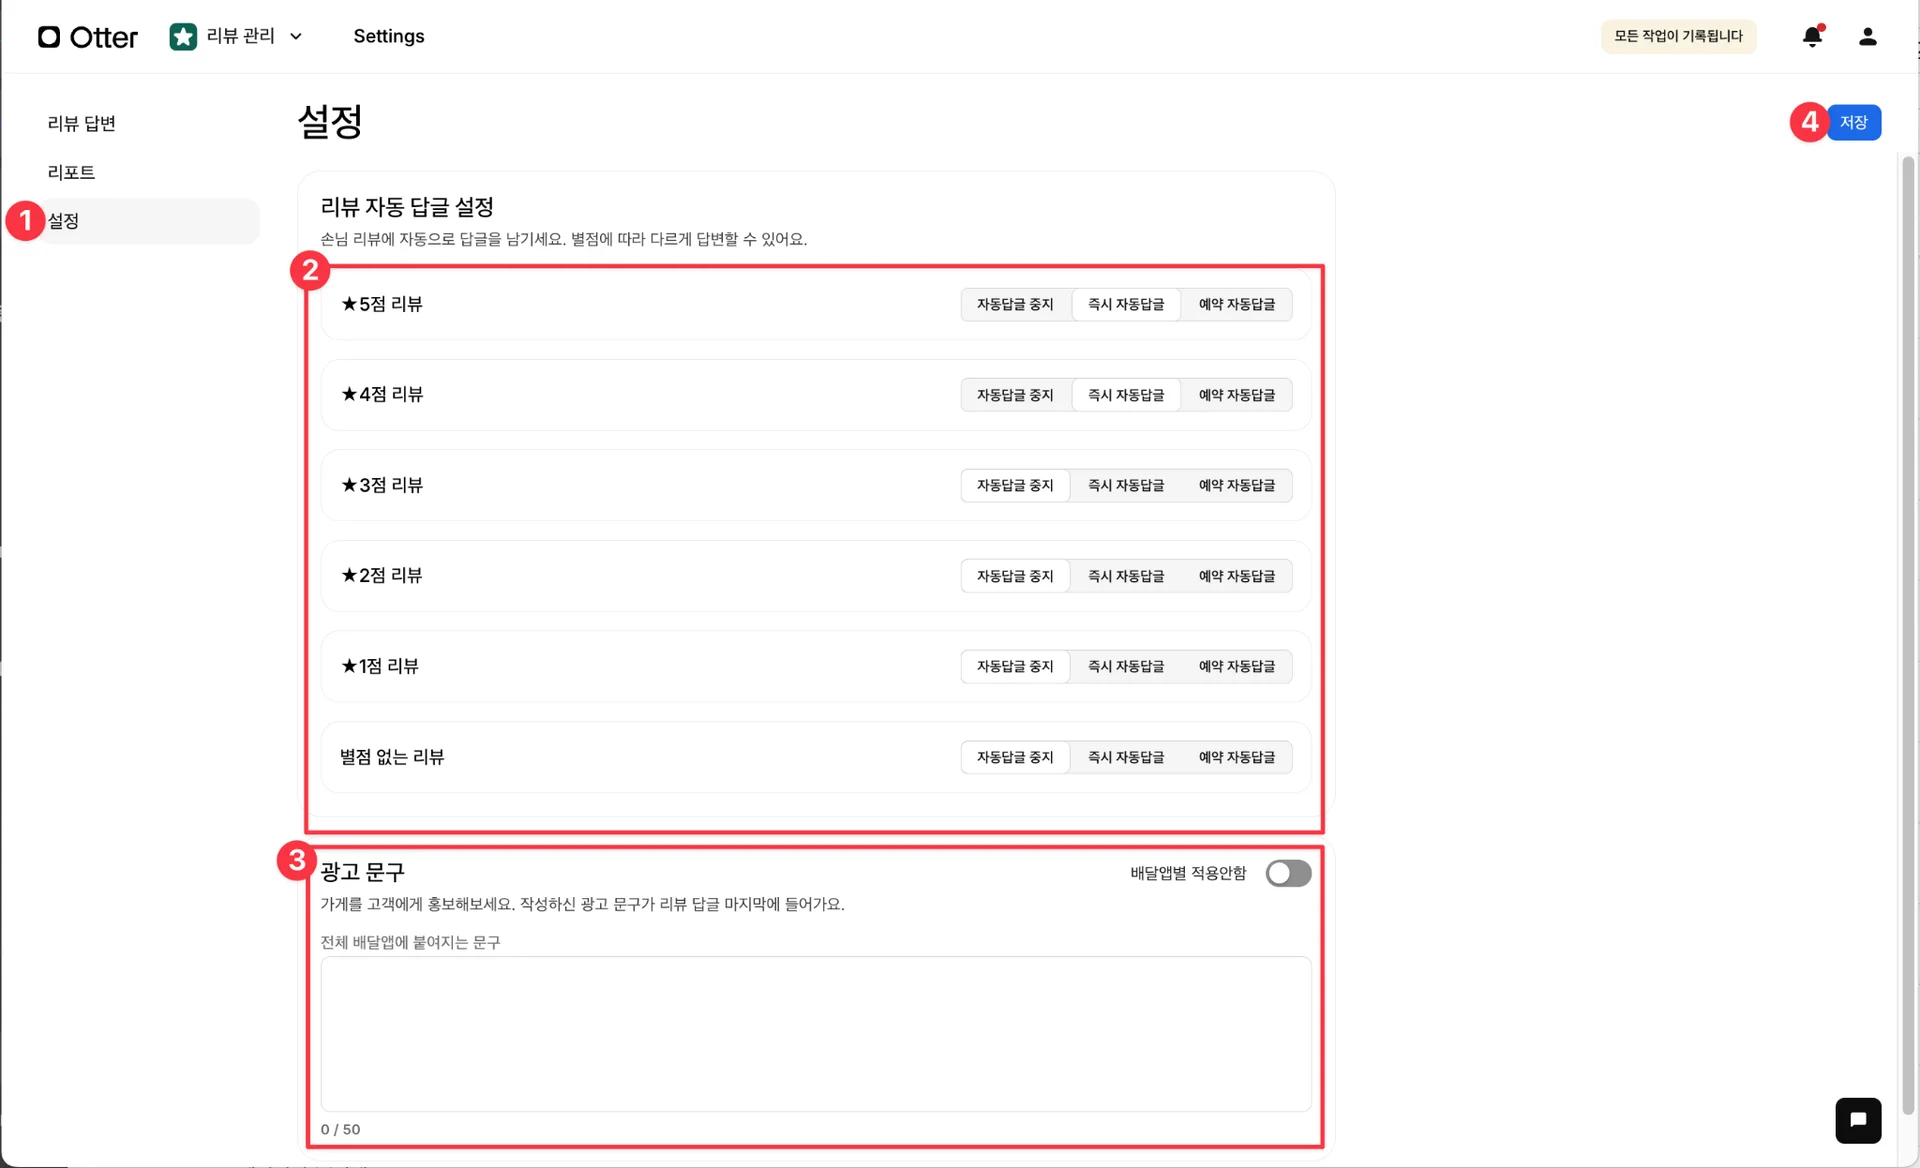Image resolution: width=1920 pixels, height=1168 pixels.
Task: Click the Otter logo
Action: click(88, 37)
